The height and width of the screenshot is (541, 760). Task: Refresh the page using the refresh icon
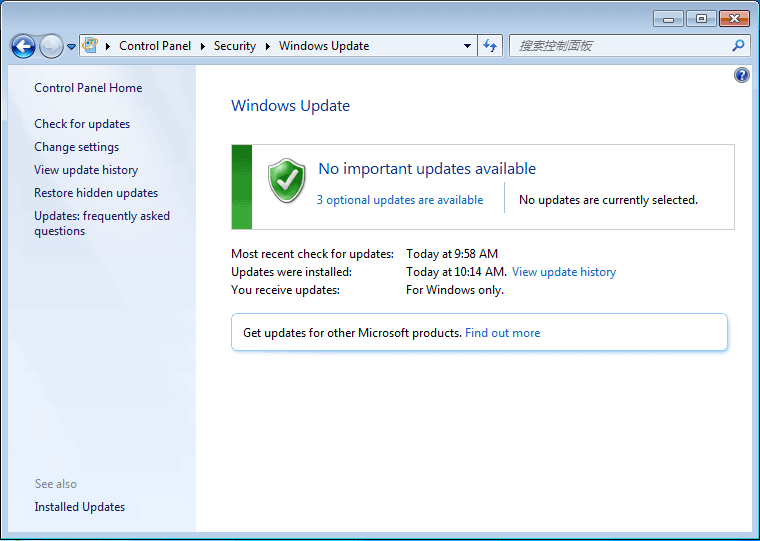[490, 46]
